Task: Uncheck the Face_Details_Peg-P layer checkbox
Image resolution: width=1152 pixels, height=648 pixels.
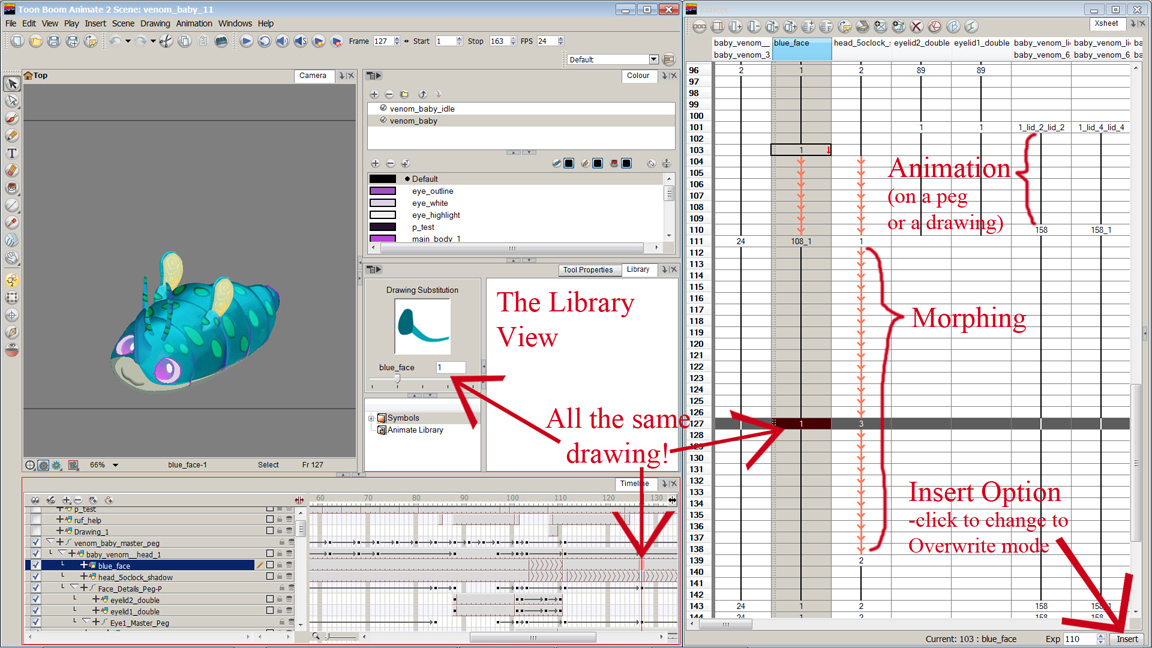Action: pyautogui.click(x=35, y=588)
